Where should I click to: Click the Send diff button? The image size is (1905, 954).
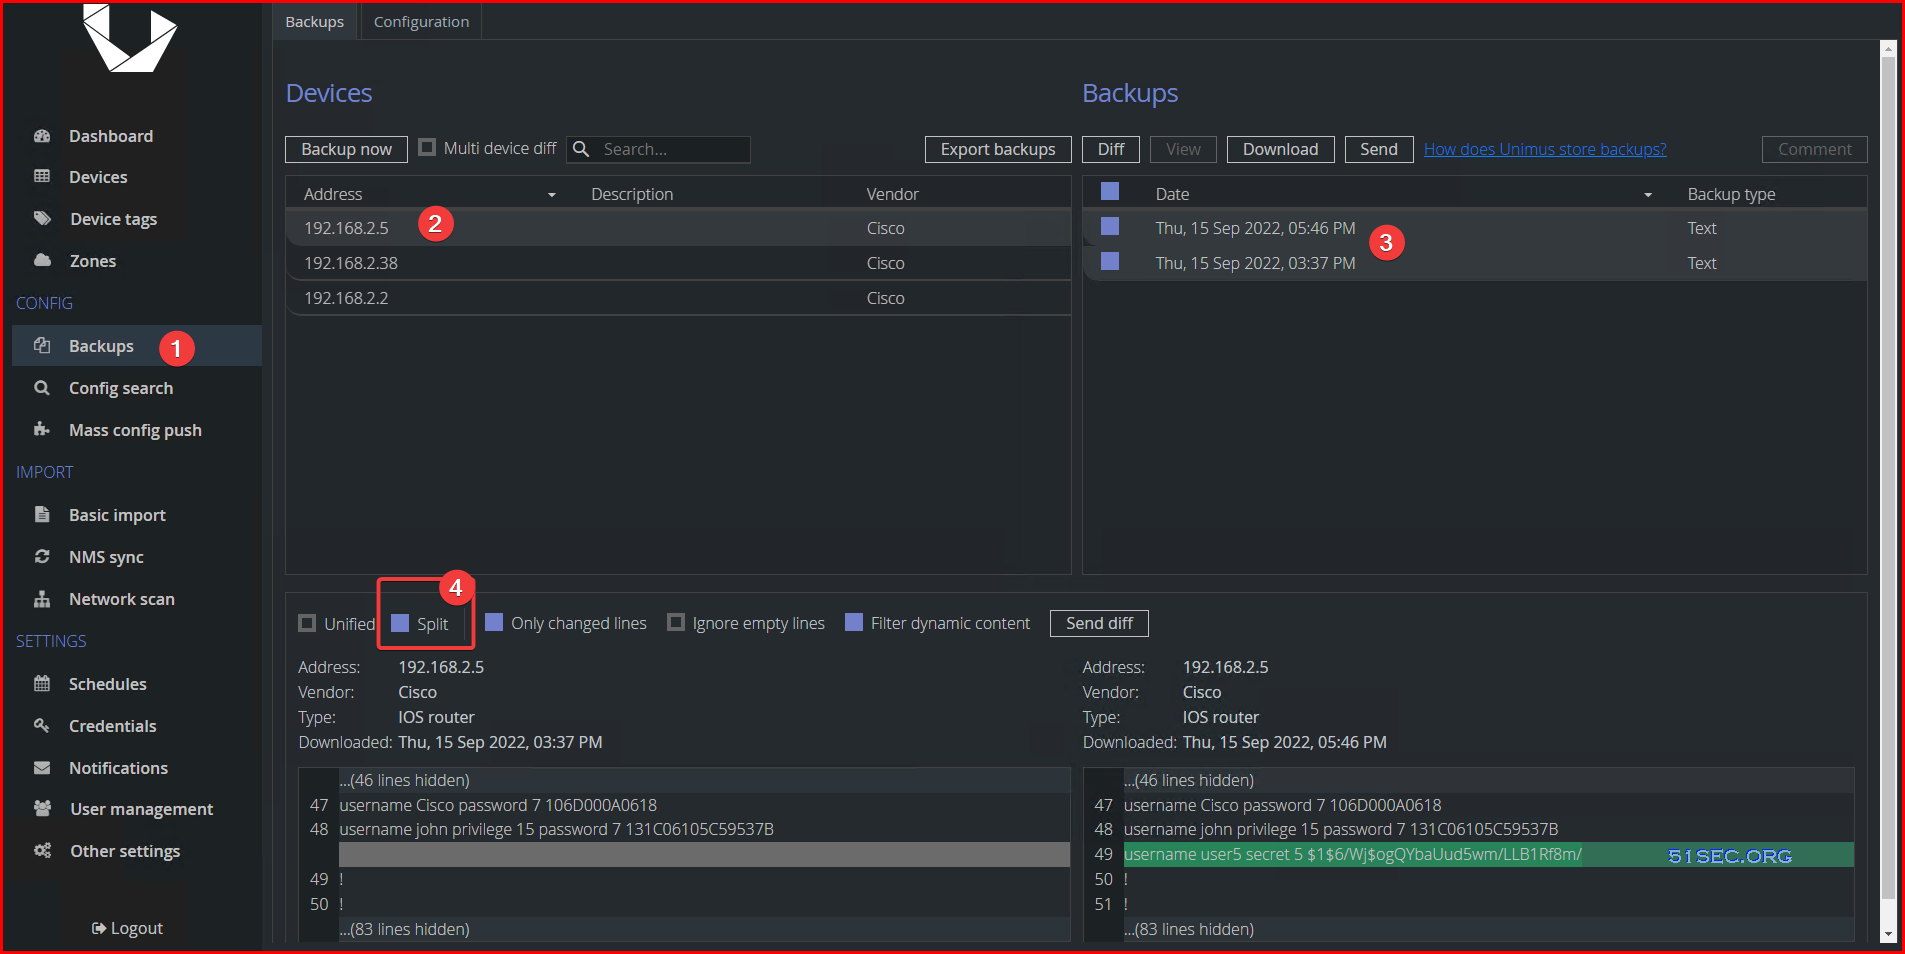tap(1099, 623)
